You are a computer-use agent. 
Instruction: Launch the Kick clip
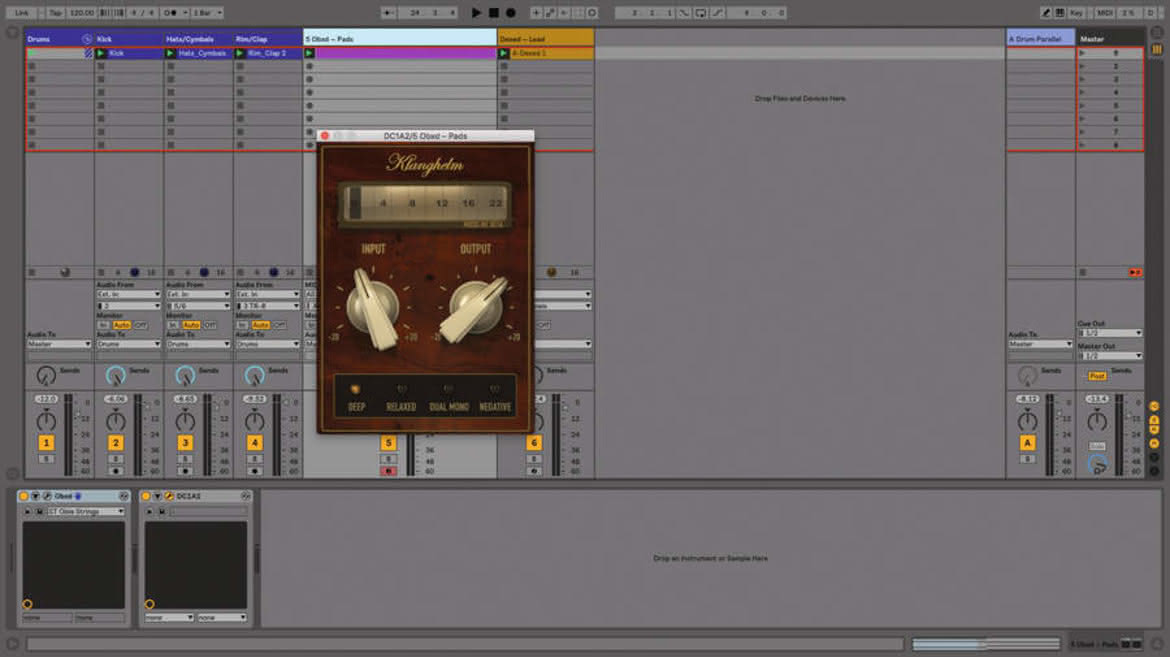click(101, 53)
